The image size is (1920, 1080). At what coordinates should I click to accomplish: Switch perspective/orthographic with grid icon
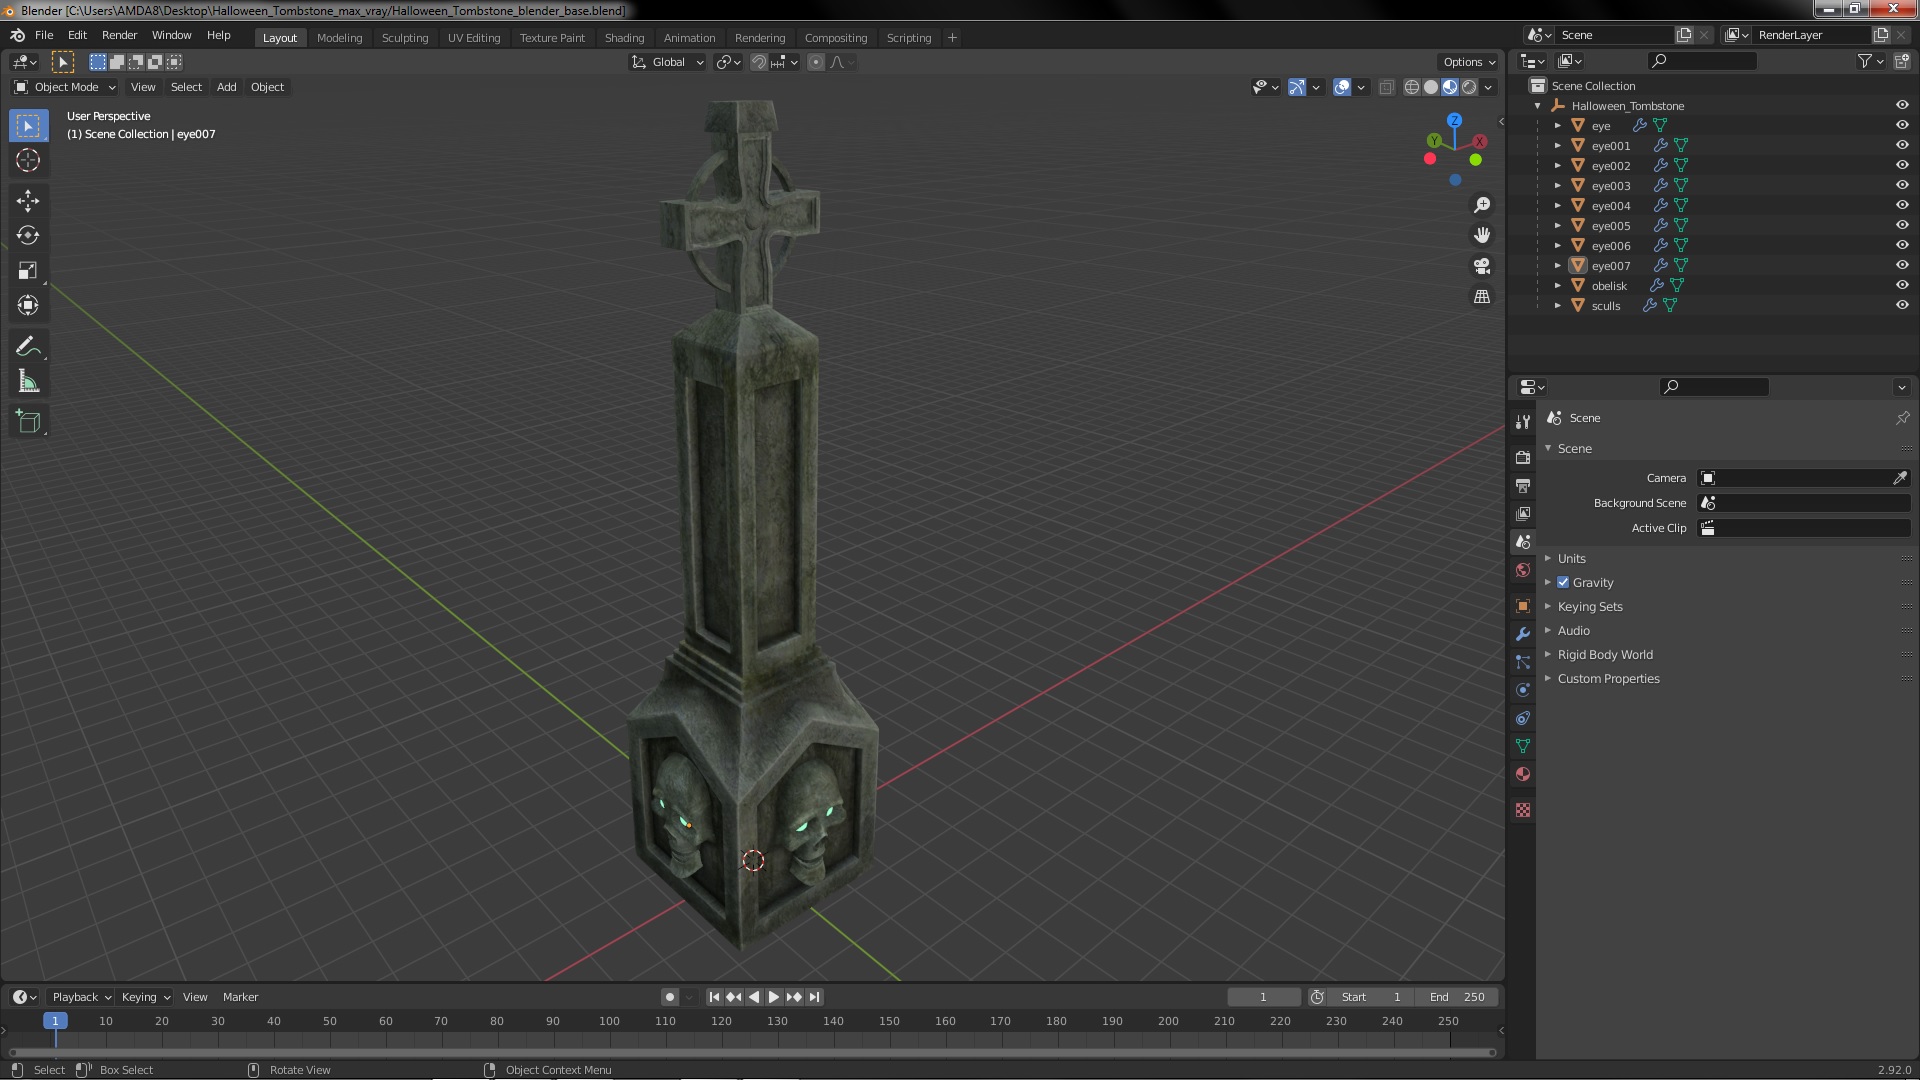click(1482, 297)
